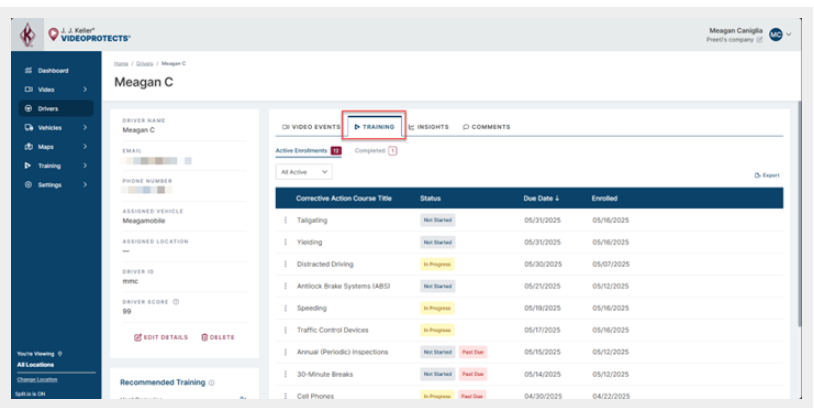Click the page vertical scrollbar
This screenshot has height=408, width=814.
[x=799, y=214]
